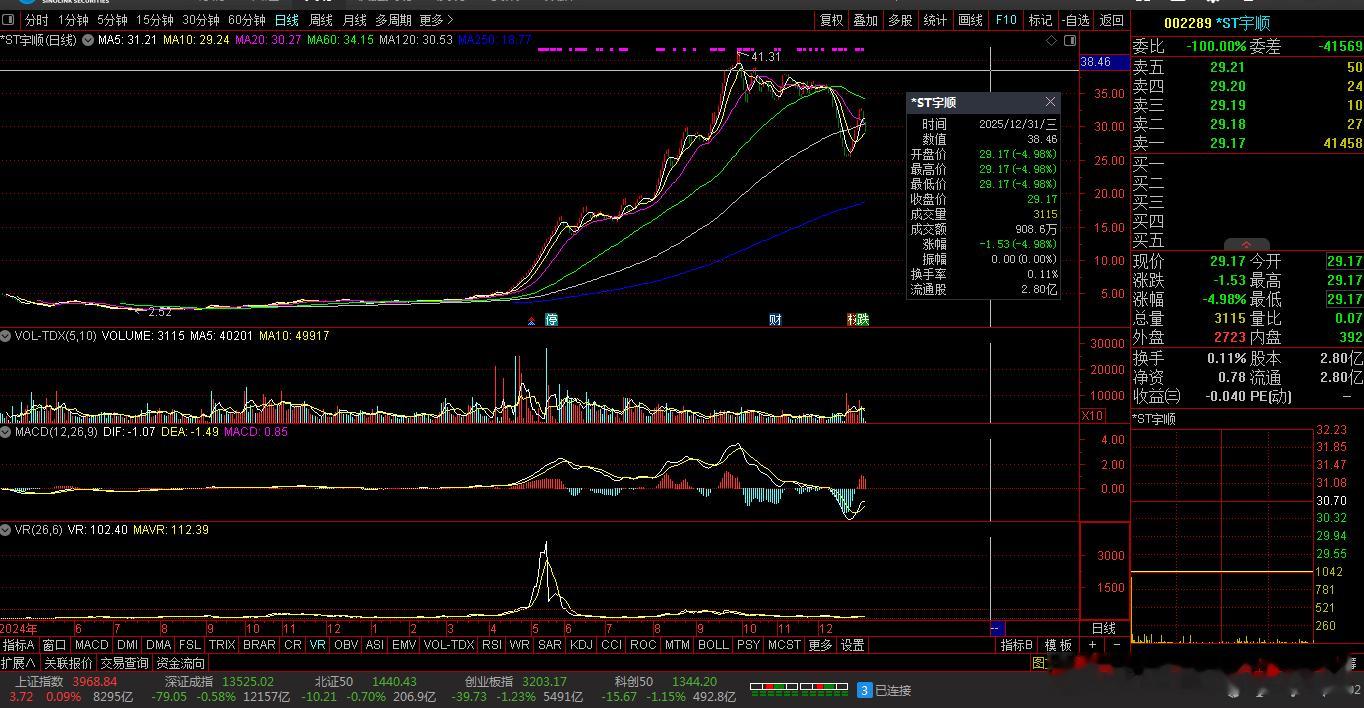This screenshot has height=708, width=1364.
Task: Select the 日线 daily chart tab
Action: pos(287,20)
